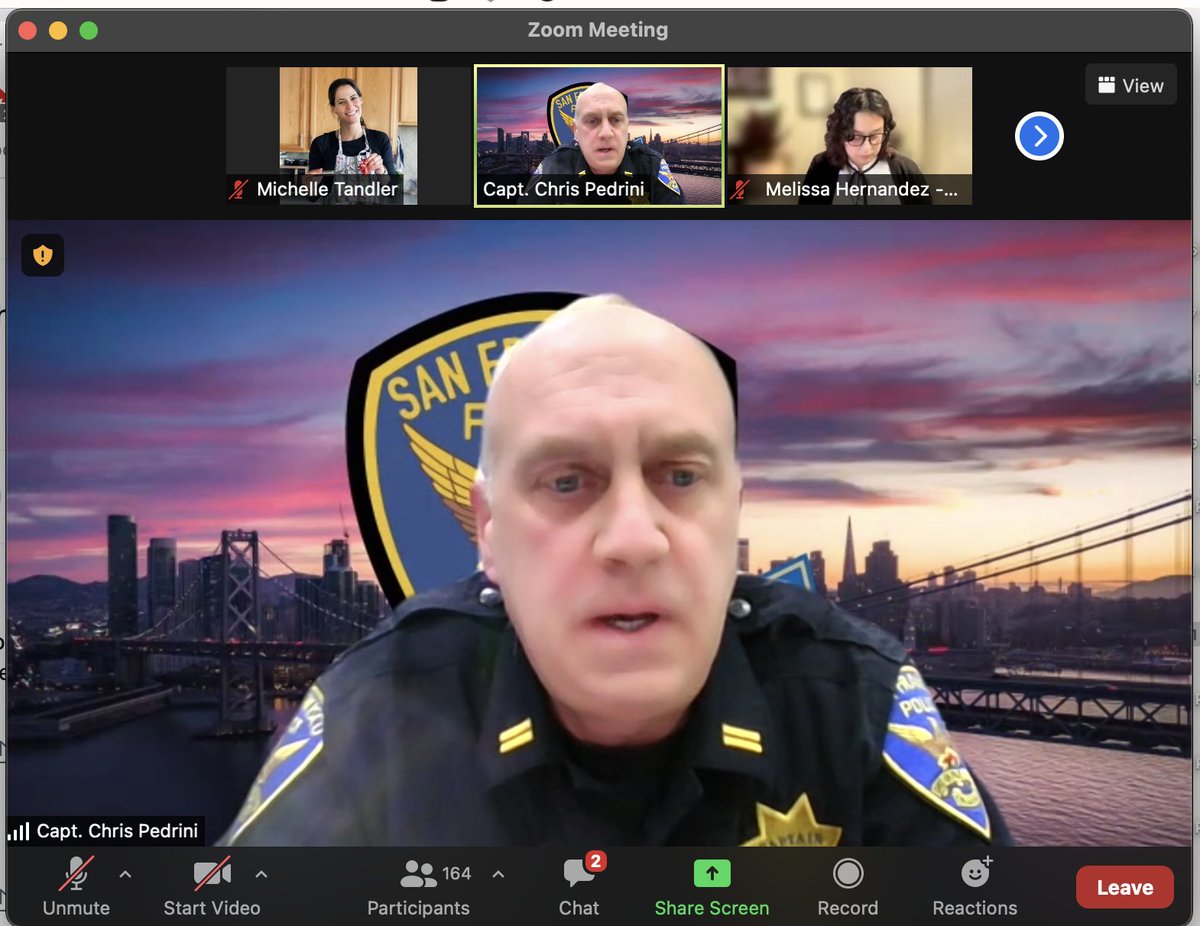
Task: Click the Zoom Meeting window title
Action: click(x=598, y=30)
